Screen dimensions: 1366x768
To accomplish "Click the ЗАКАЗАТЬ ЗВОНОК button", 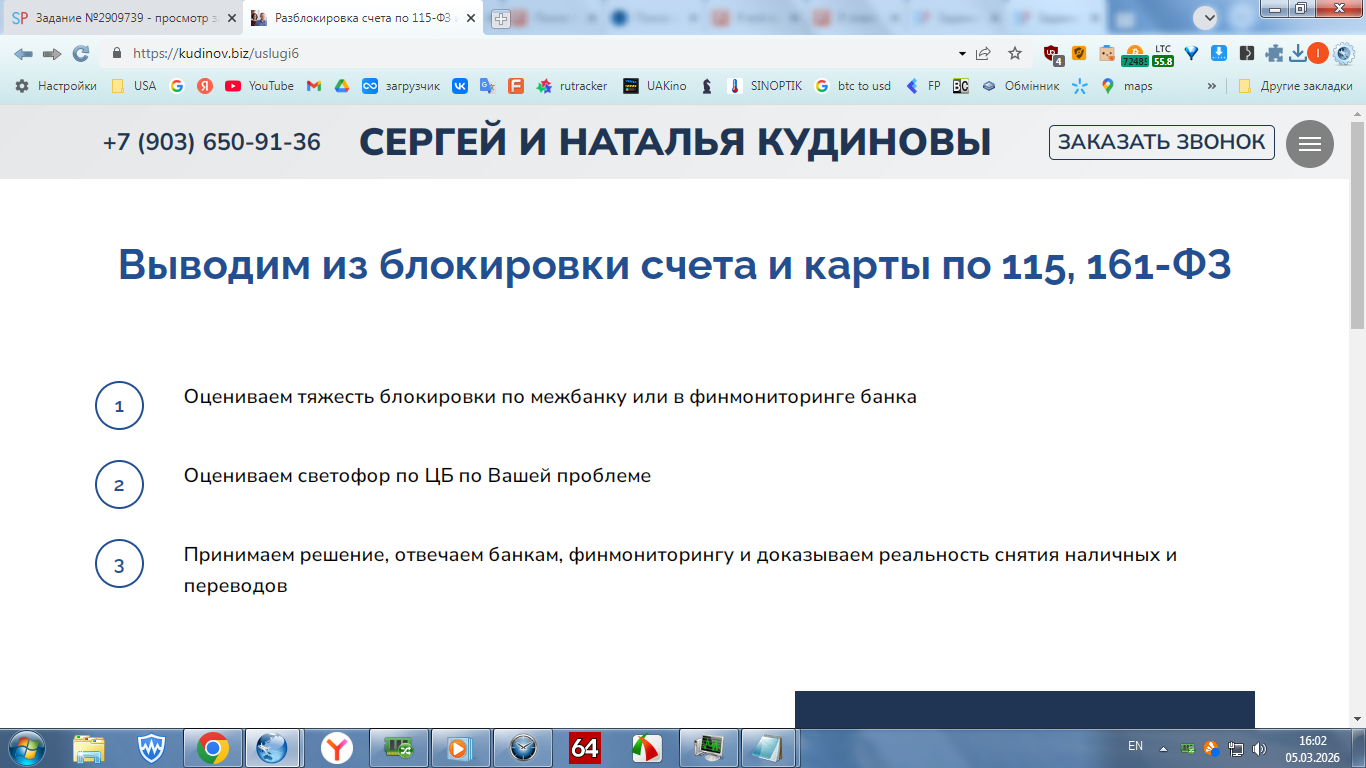I will coord(1162,142).
